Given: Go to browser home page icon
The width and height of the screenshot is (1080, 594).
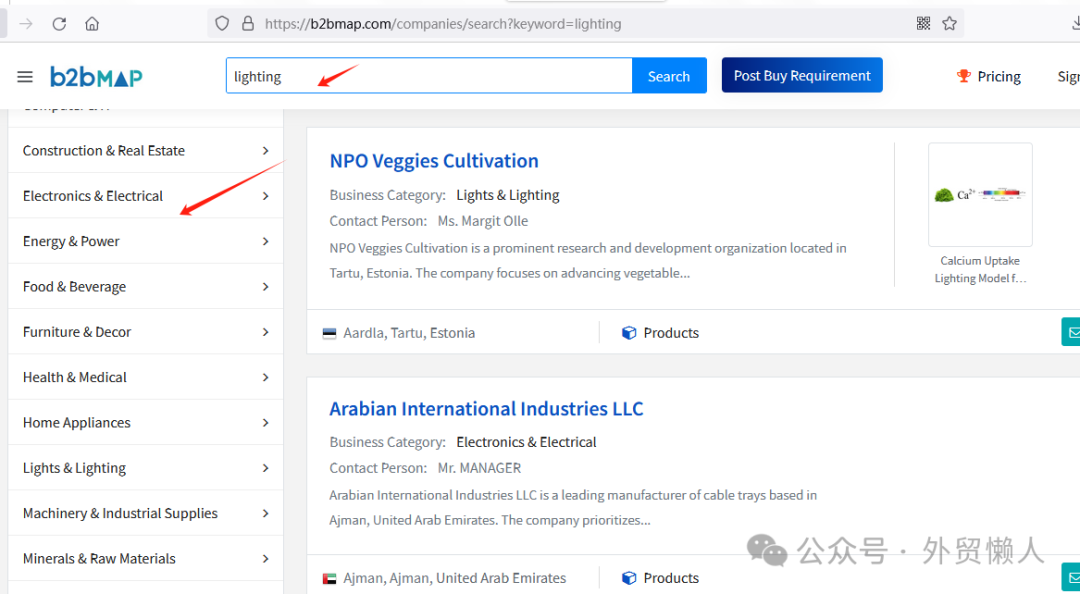Looking at the screenshot, I should pyautogui.click(x=92, y=24).
